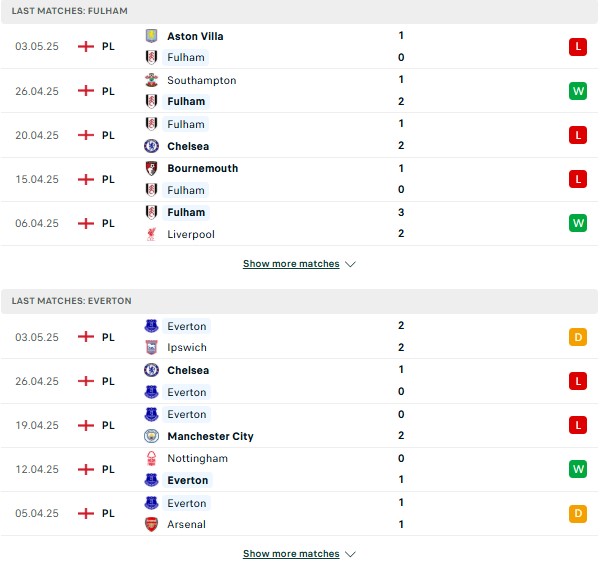Click the Liverpool club crest

[151, 234]
